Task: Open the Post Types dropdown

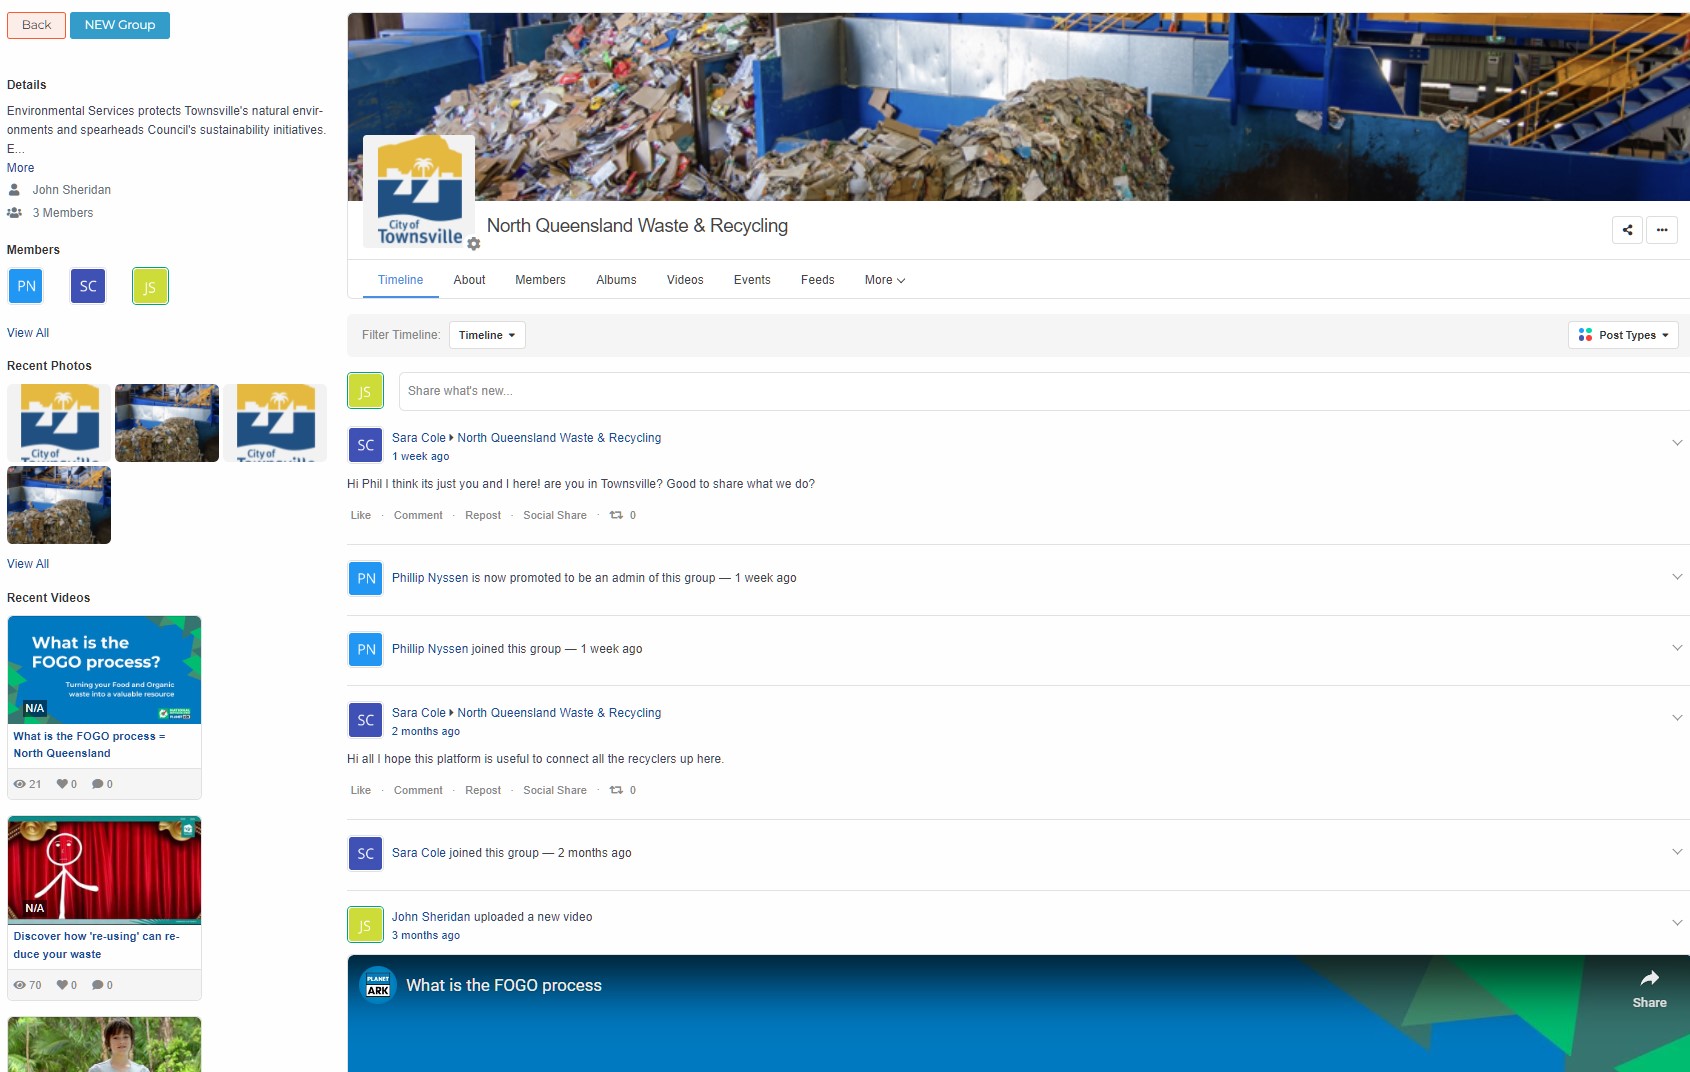Action: 1623,335
